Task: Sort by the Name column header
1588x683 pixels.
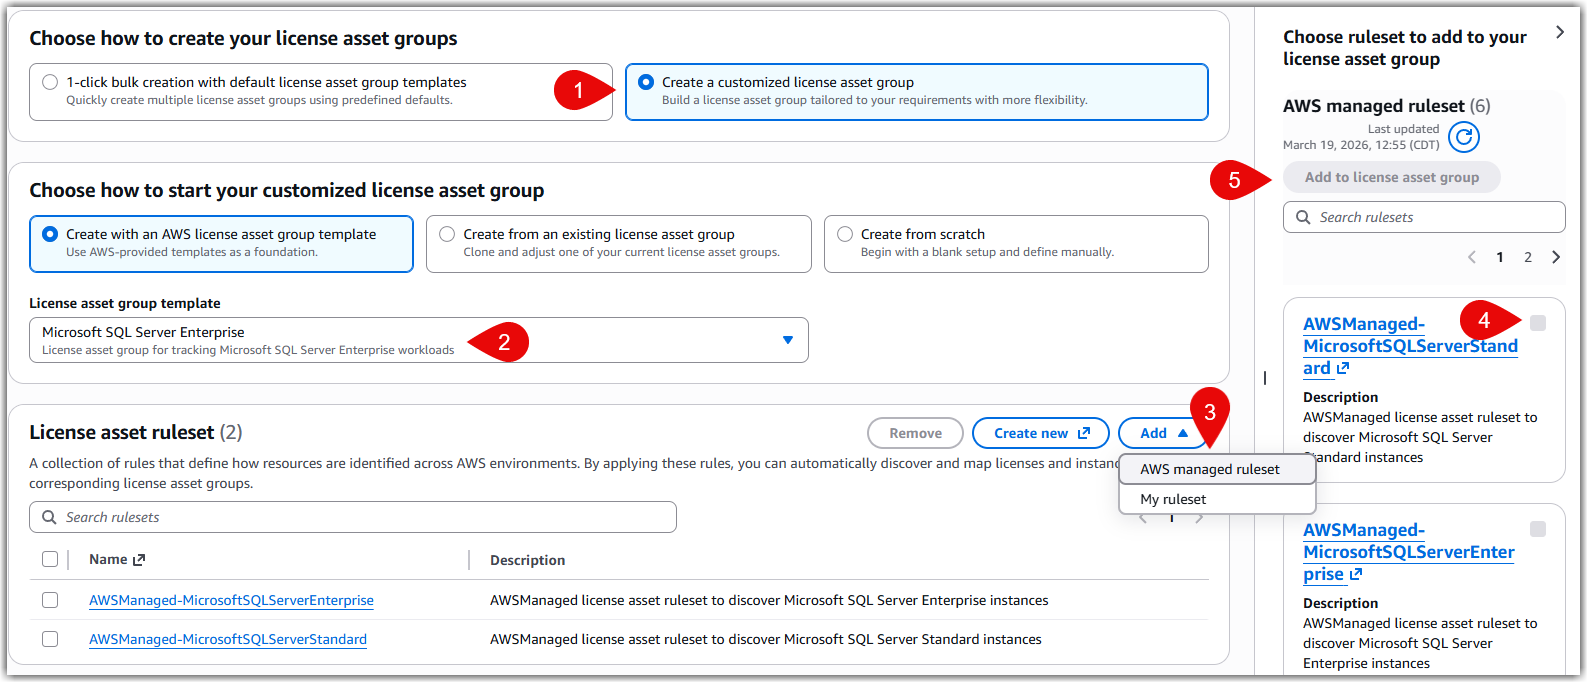Action: pos(108,560)
